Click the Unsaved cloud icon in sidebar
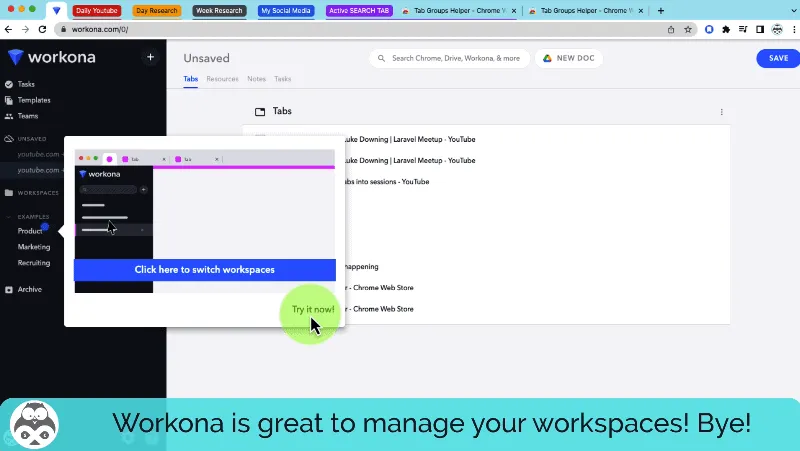This screenshot has height=451, width=800. [x=9, y=139]
